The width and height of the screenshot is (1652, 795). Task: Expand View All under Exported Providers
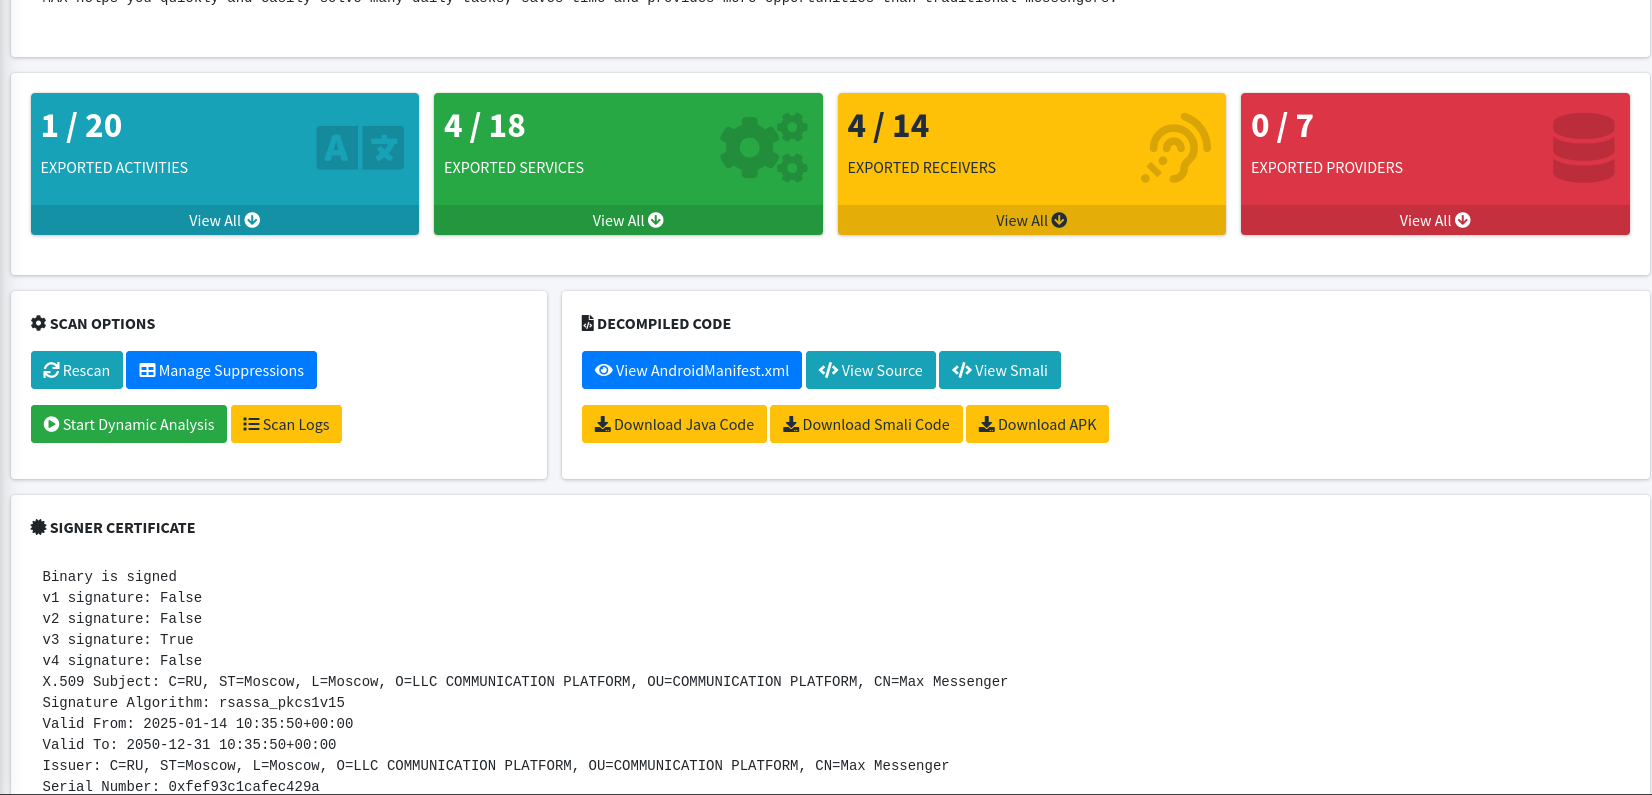pos(1434,220)
